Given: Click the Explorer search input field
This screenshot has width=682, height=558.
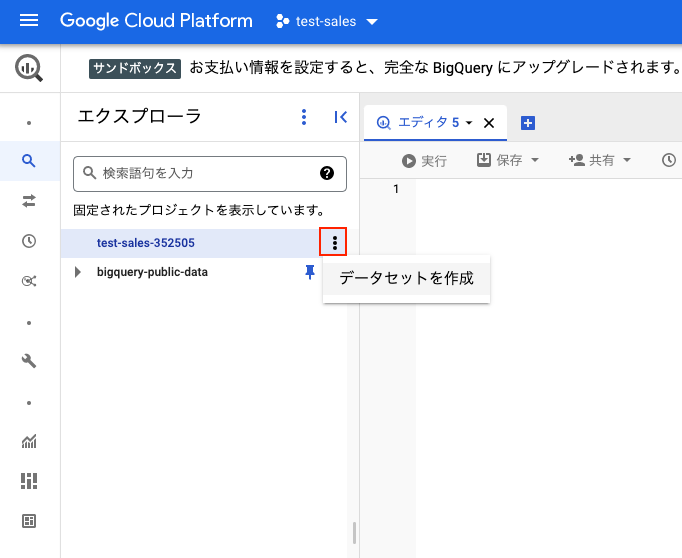Looking at the screenshot, I should [x=210, y=174].
